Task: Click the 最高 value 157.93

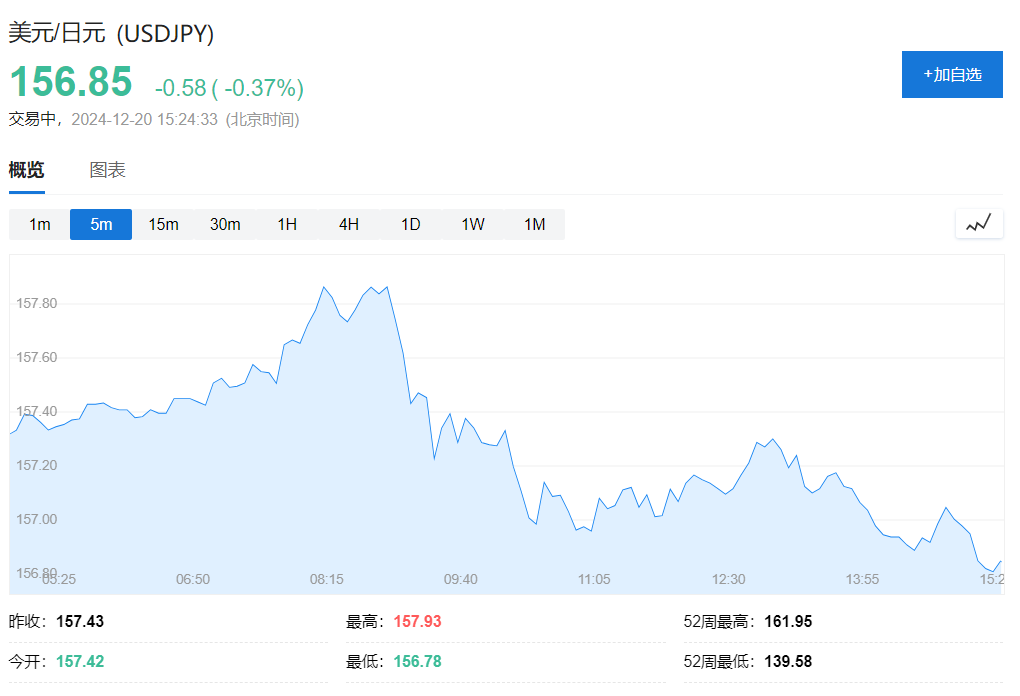Action: [417, 622]
